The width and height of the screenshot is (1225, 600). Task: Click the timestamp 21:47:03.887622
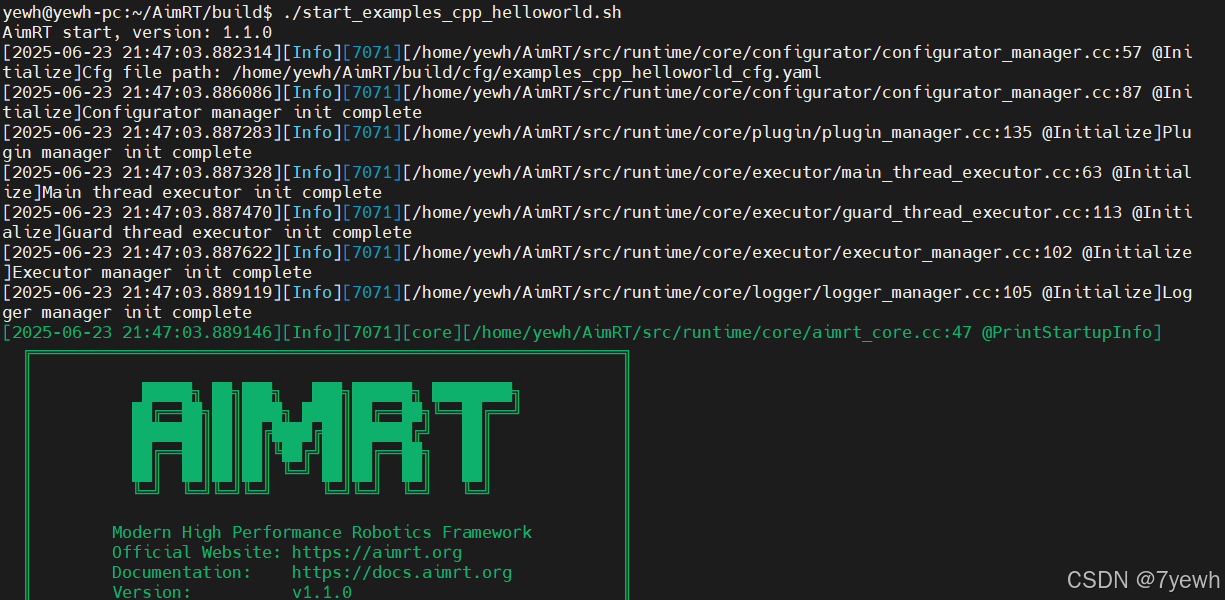point(196,252)
